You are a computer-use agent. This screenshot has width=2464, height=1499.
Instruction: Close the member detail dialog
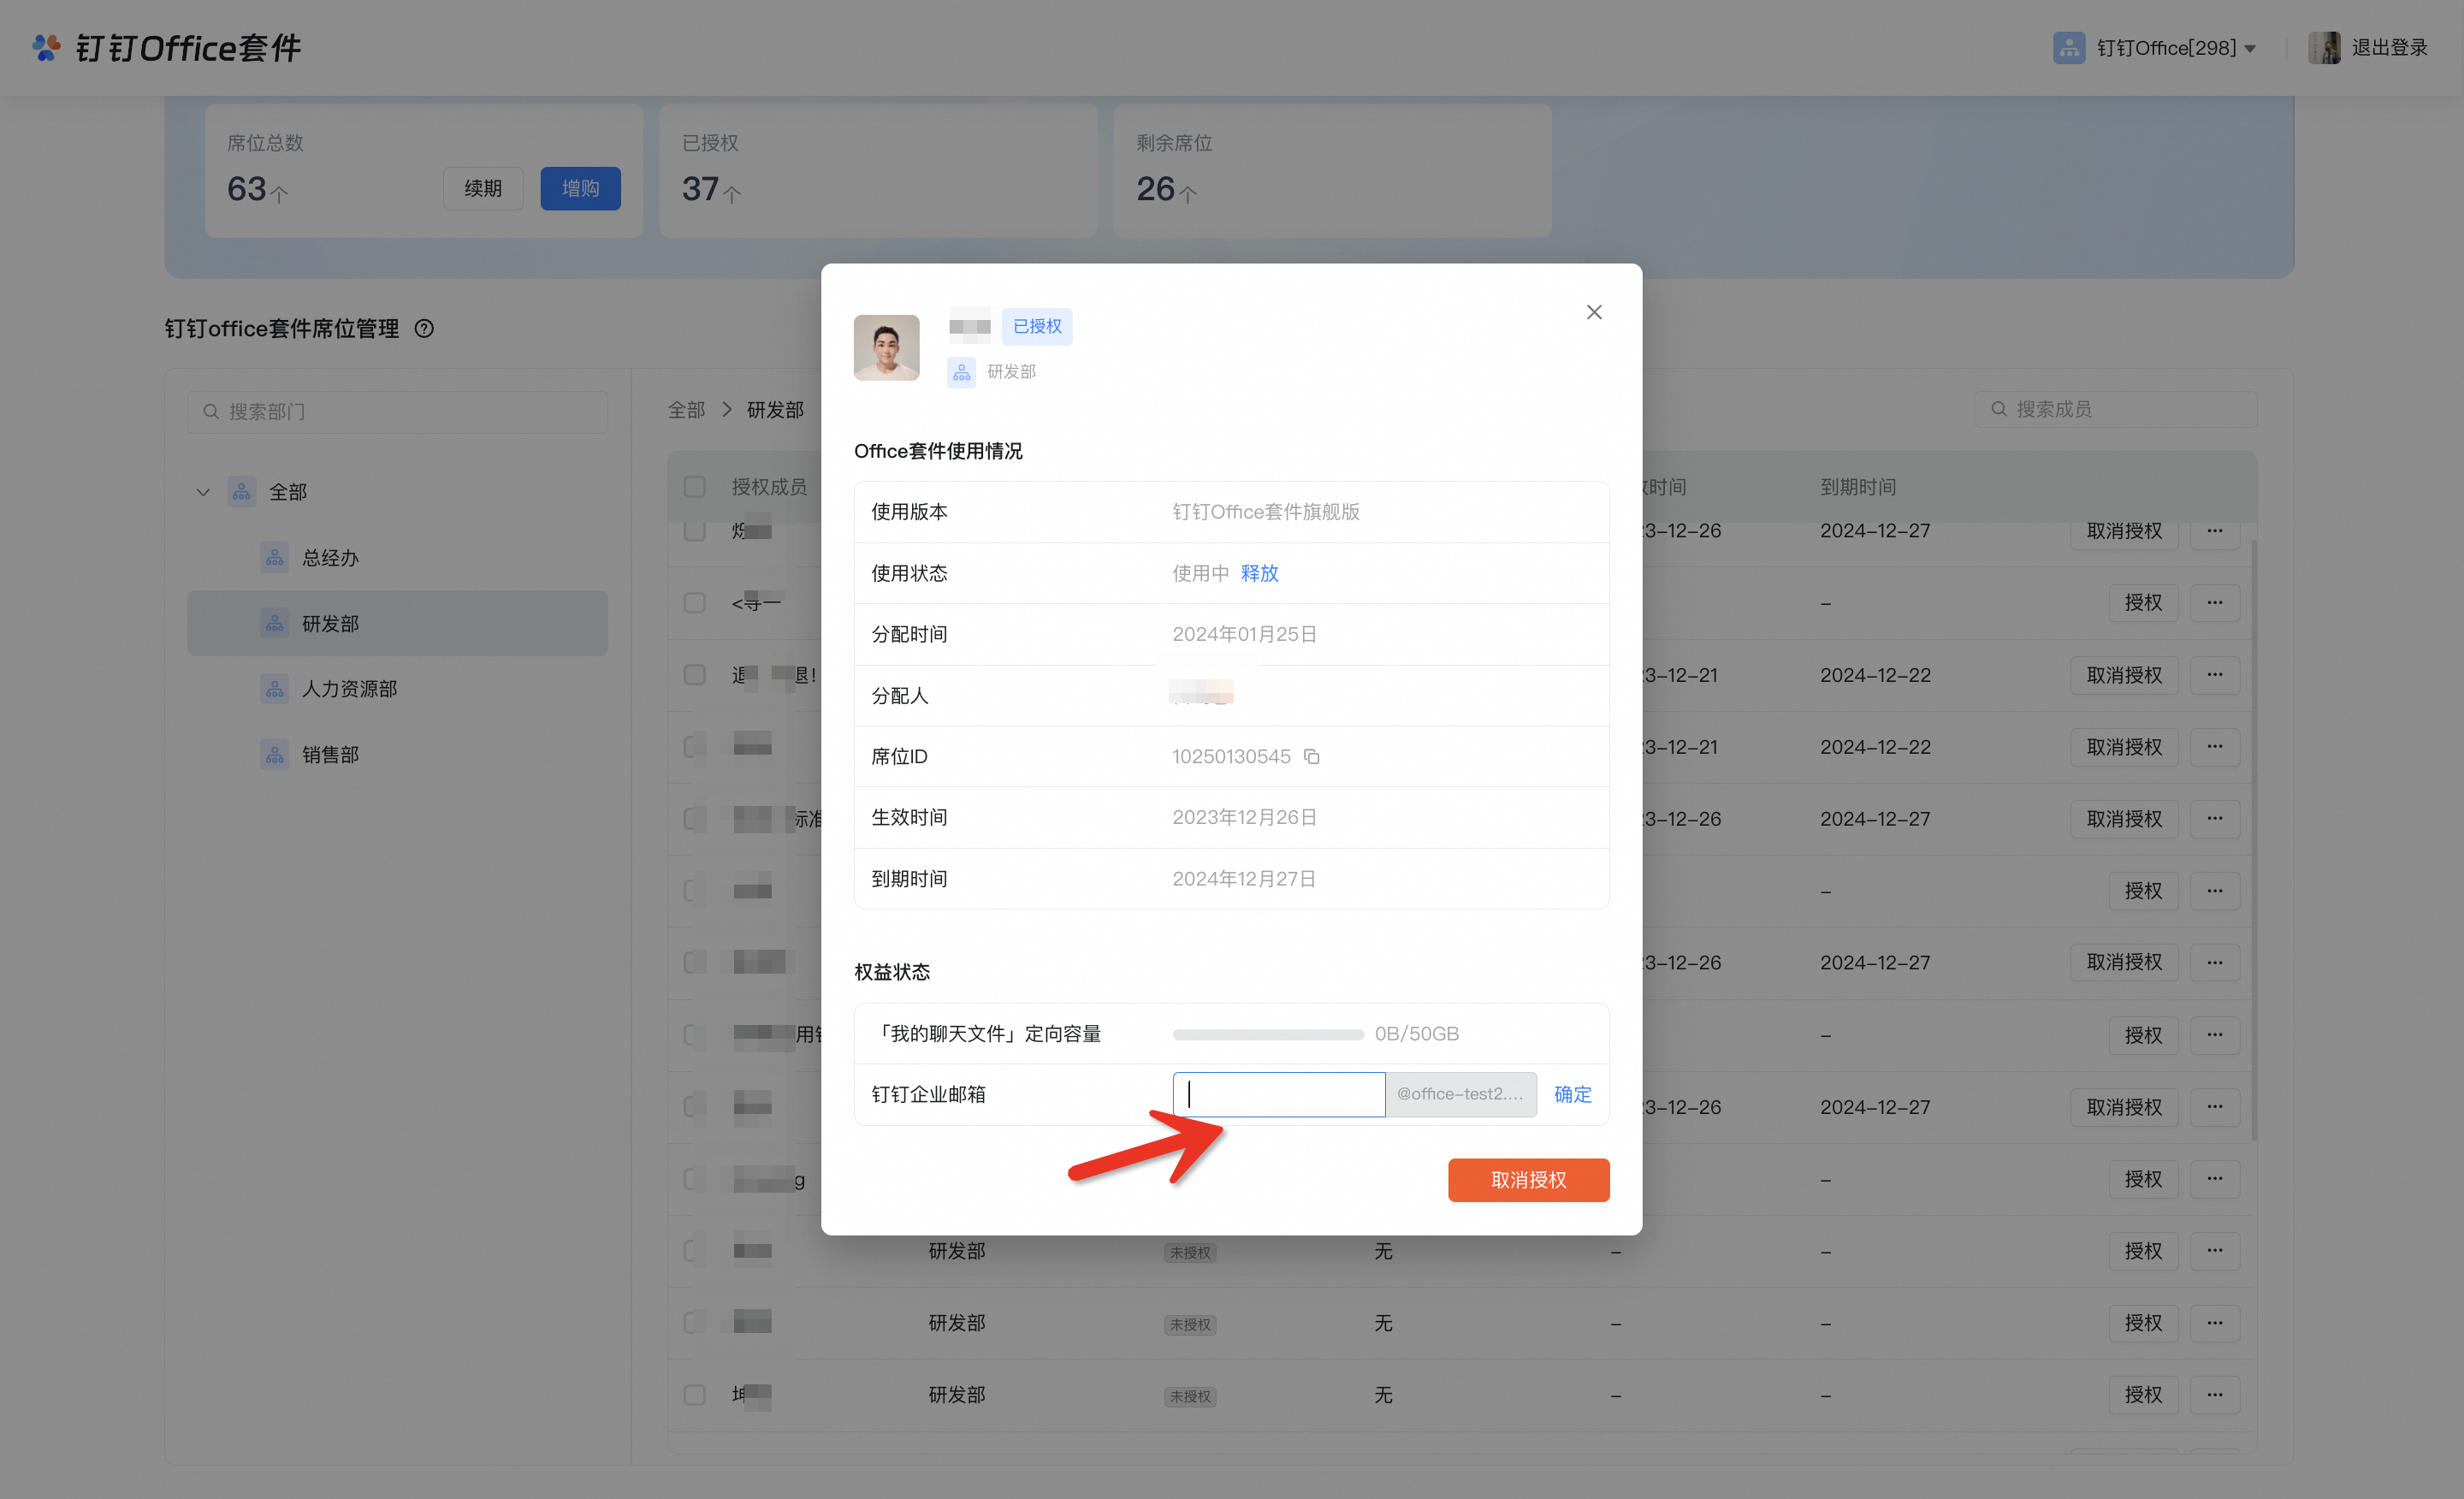click(1594, 312)
